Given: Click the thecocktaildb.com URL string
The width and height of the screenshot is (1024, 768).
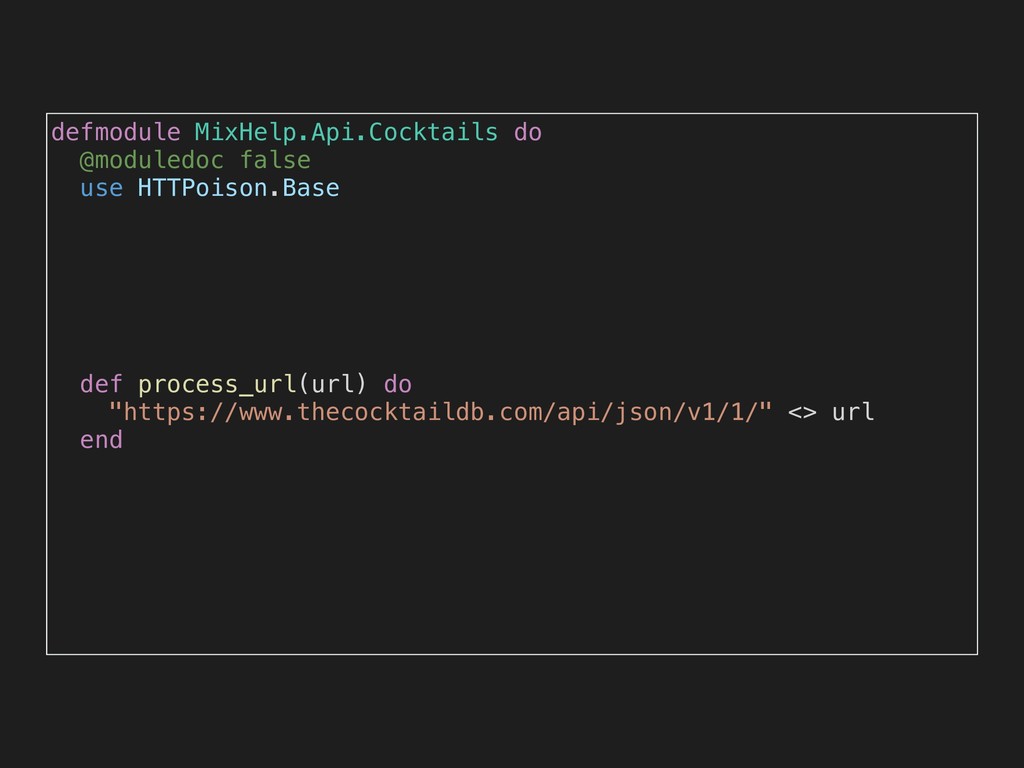Looking at the screenshot, I should click(440, 413).
